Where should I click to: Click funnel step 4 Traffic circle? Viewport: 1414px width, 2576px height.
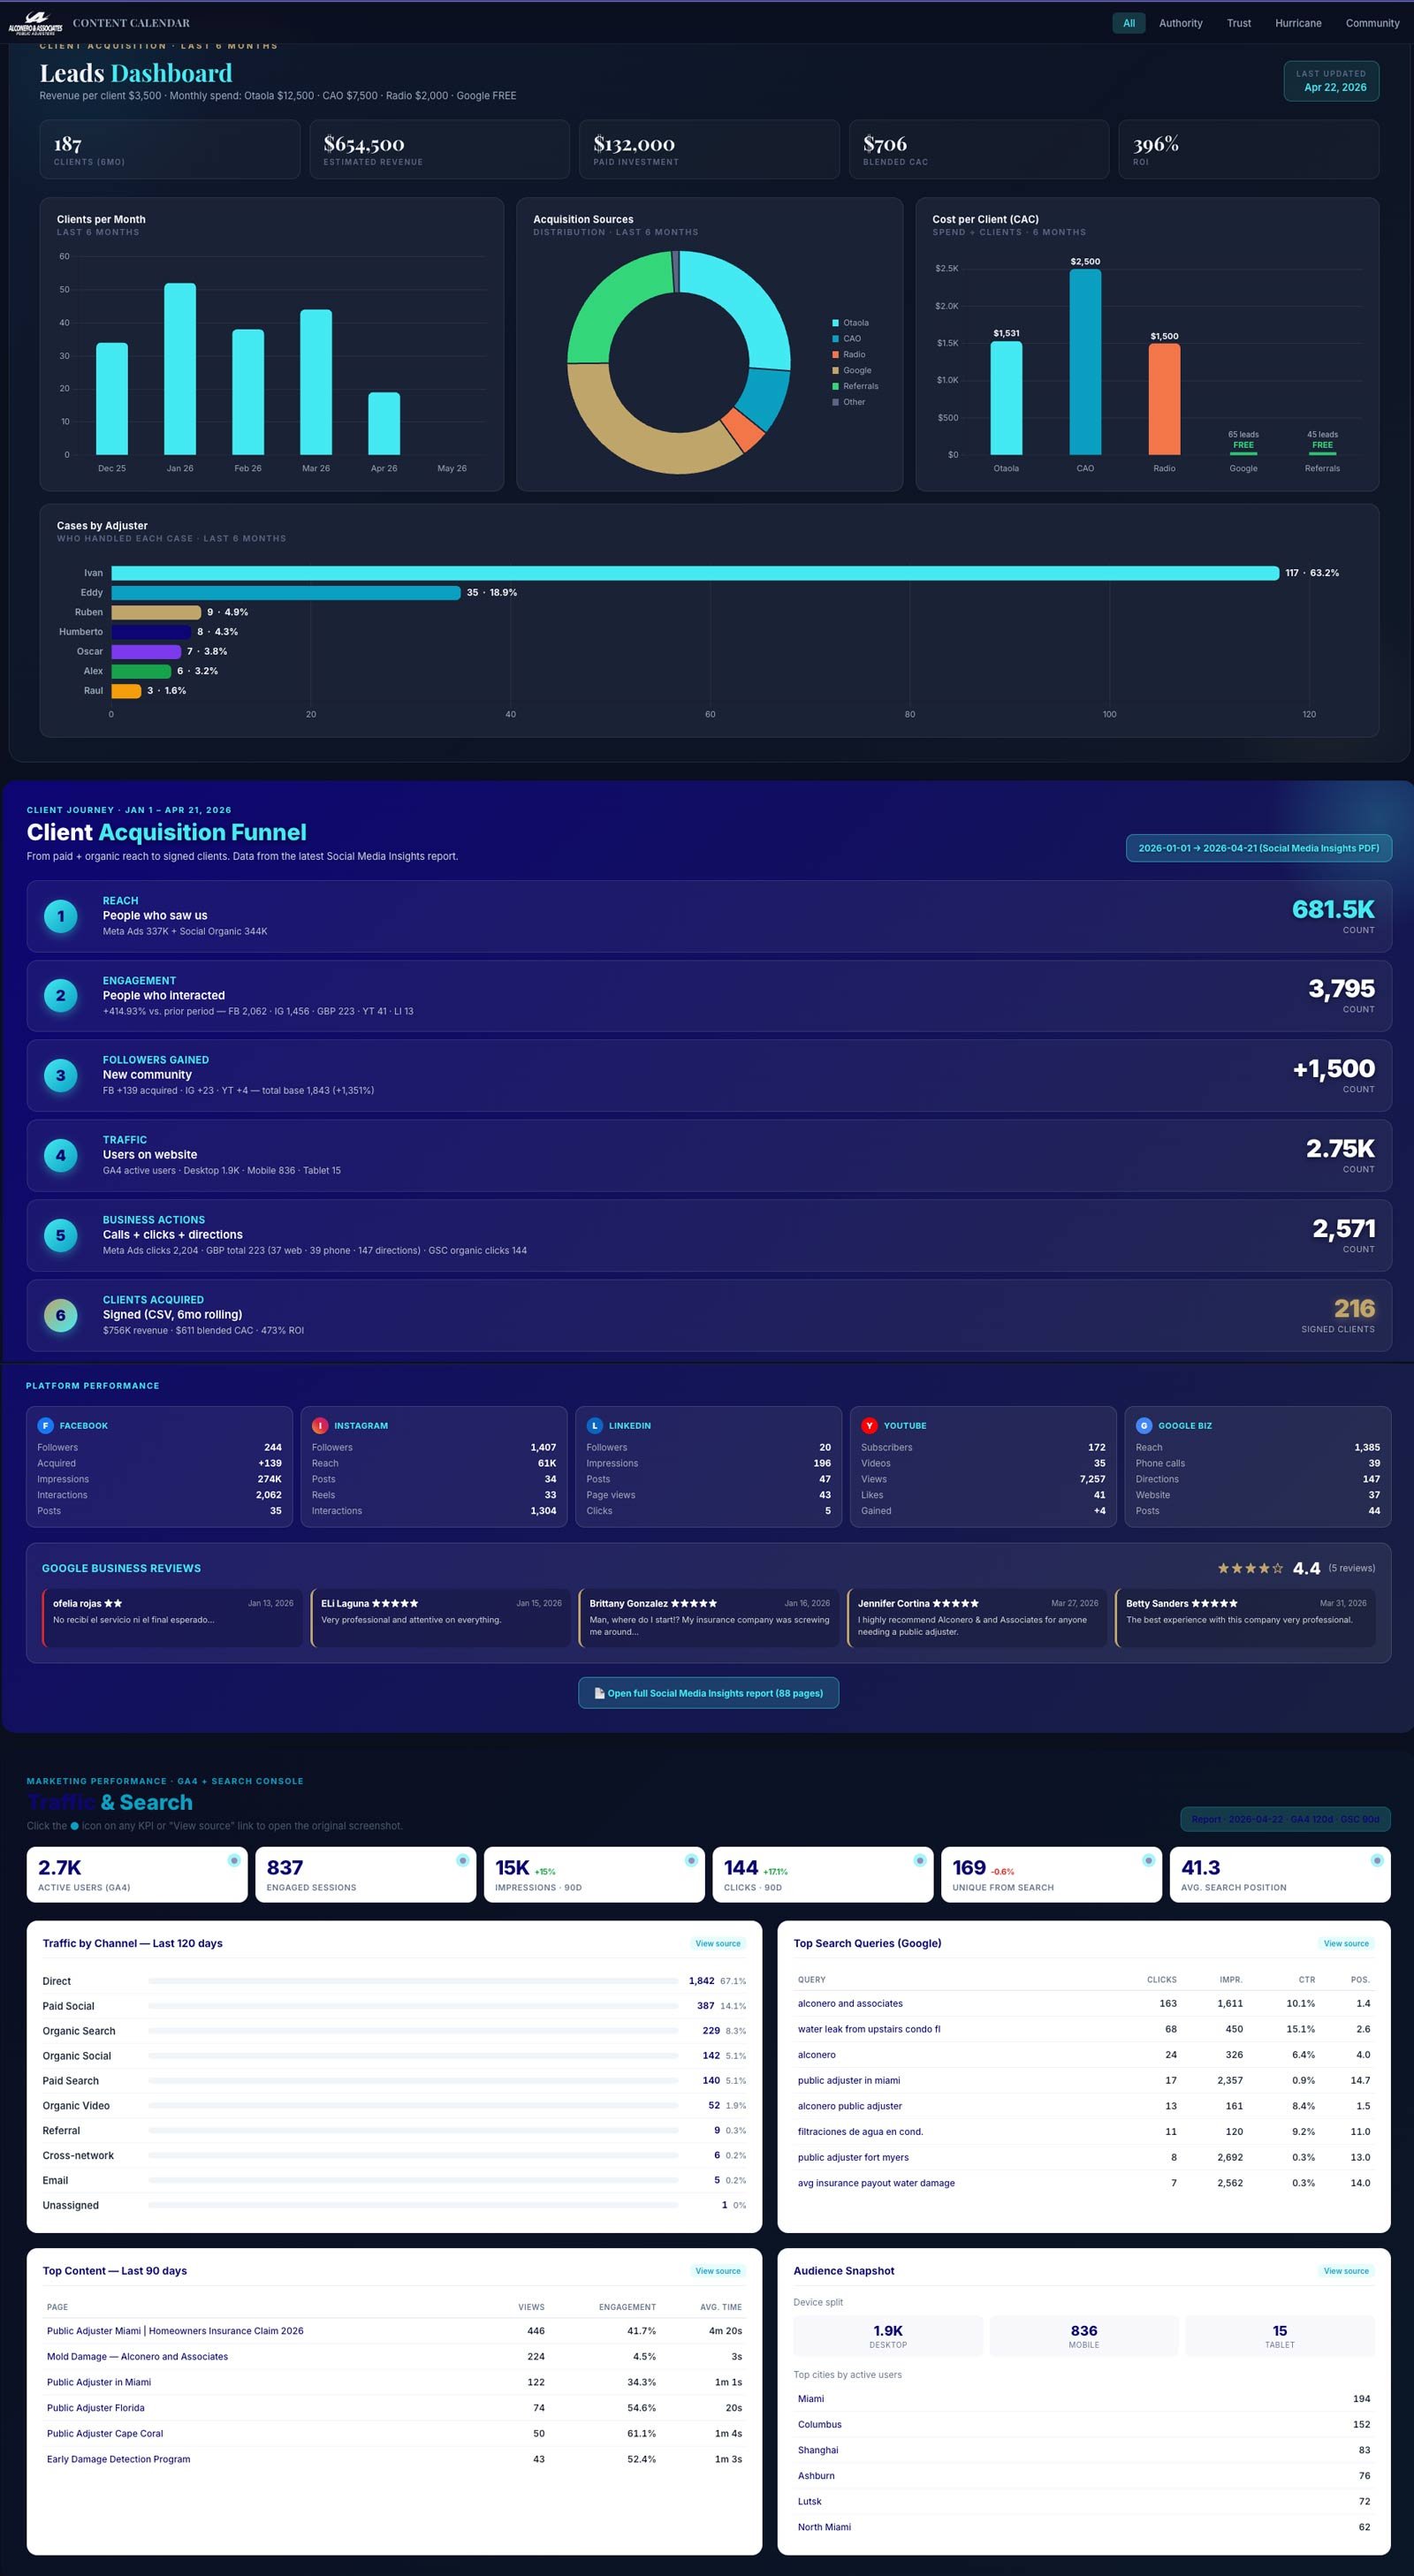click(x=61, y=1156)
